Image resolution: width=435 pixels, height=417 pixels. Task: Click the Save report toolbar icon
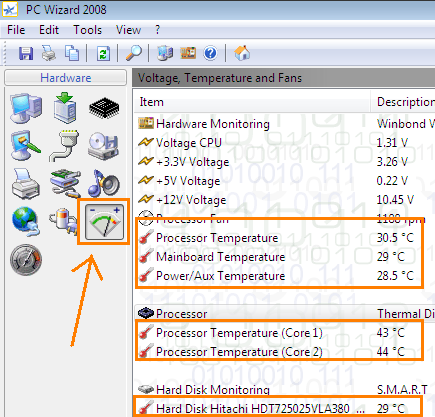pyautogui.click(x=26, y=53)
